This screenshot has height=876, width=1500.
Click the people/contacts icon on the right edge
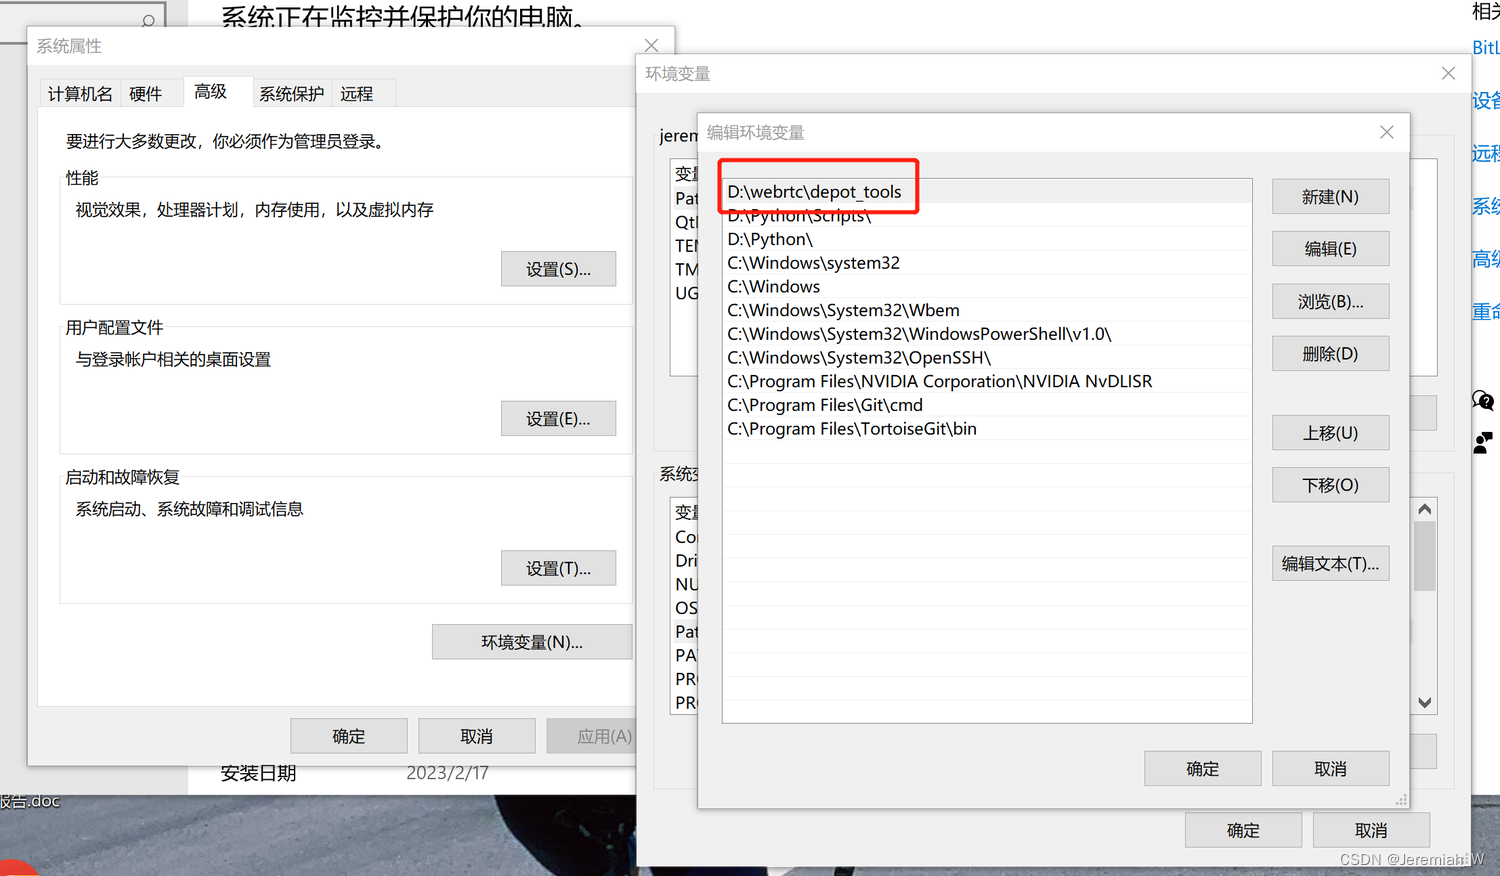tap(1484, 441)
